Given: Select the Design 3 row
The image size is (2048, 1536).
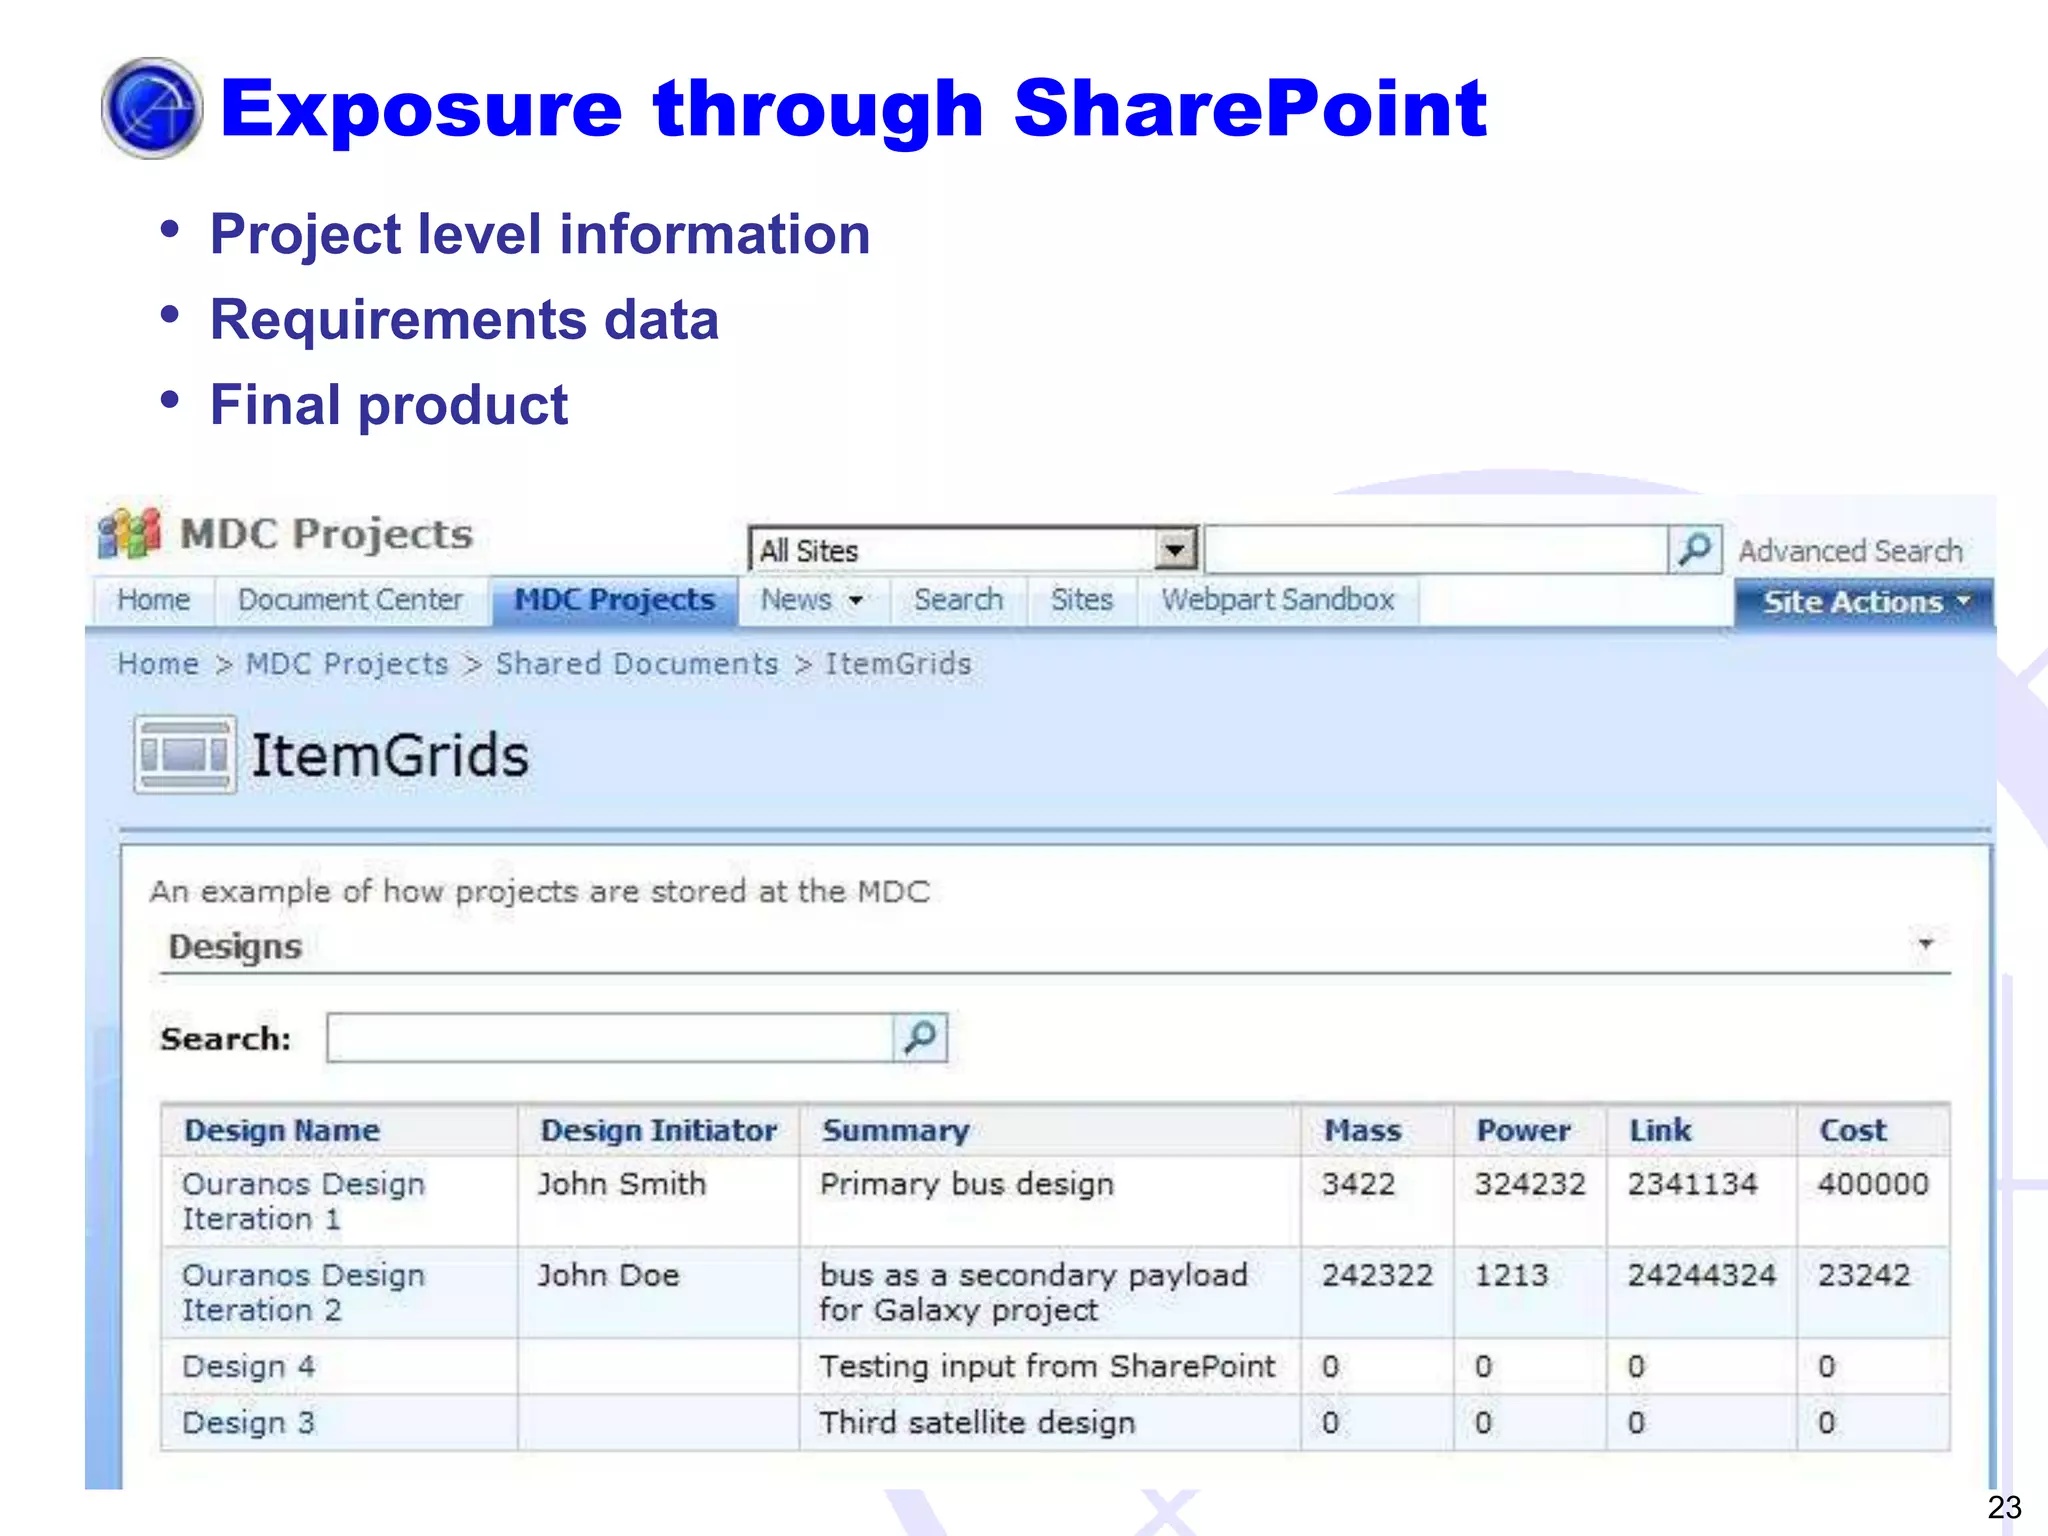Looking at the screenshot, I should pos(1055,1422).
